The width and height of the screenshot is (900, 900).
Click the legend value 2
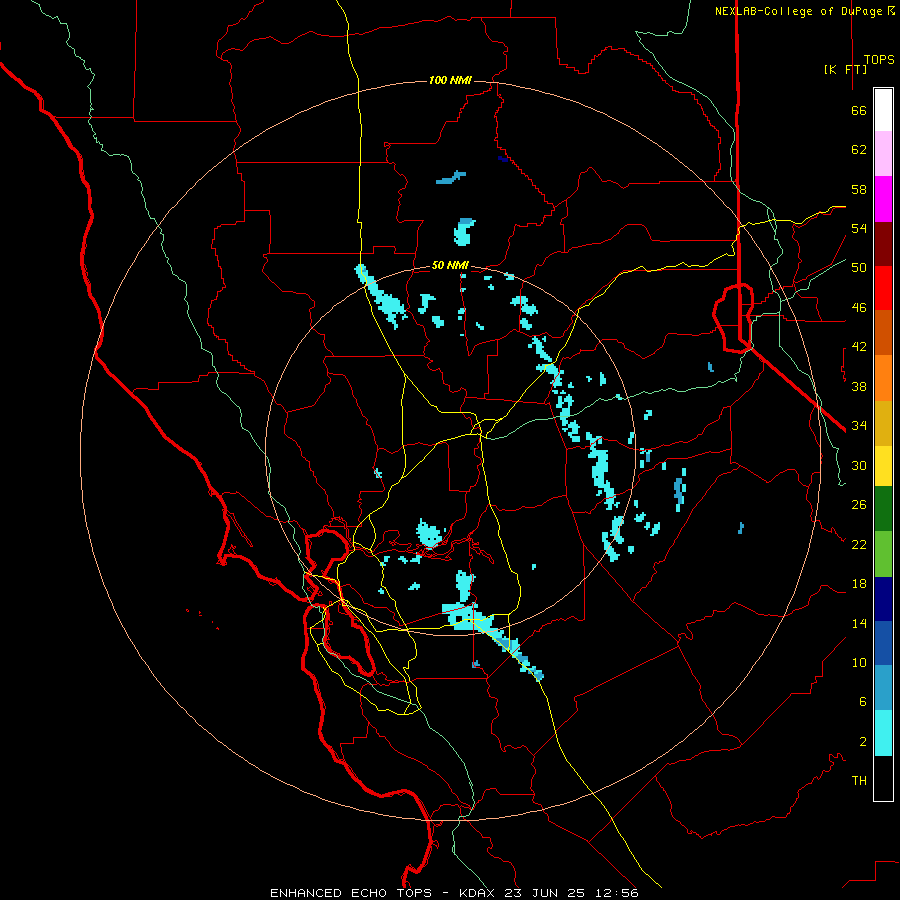863,741
